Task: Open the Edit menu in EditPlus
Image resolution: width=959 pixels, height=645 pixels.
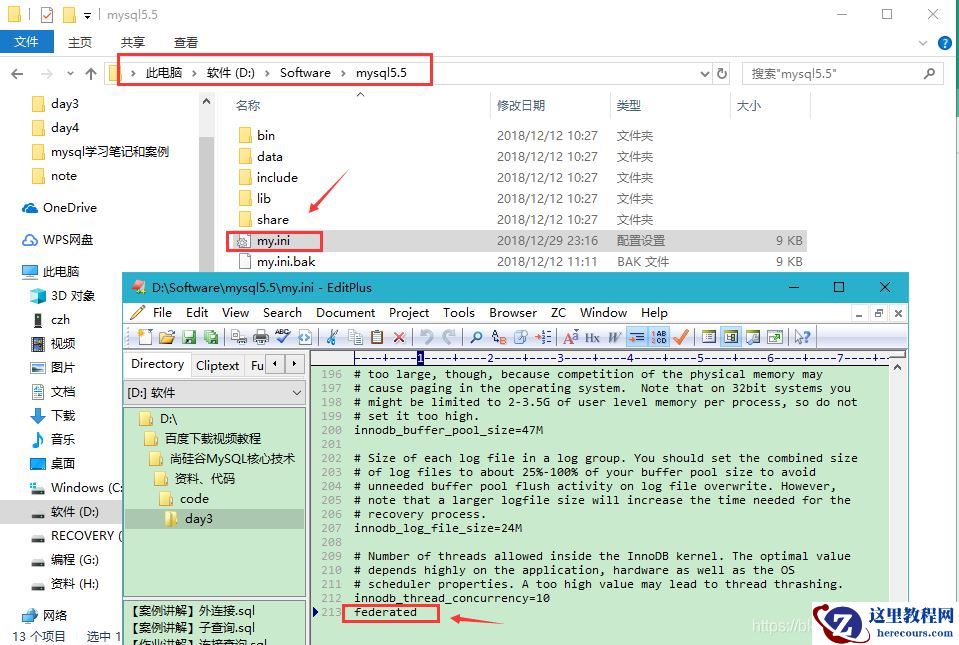Action: pos(197,312)
